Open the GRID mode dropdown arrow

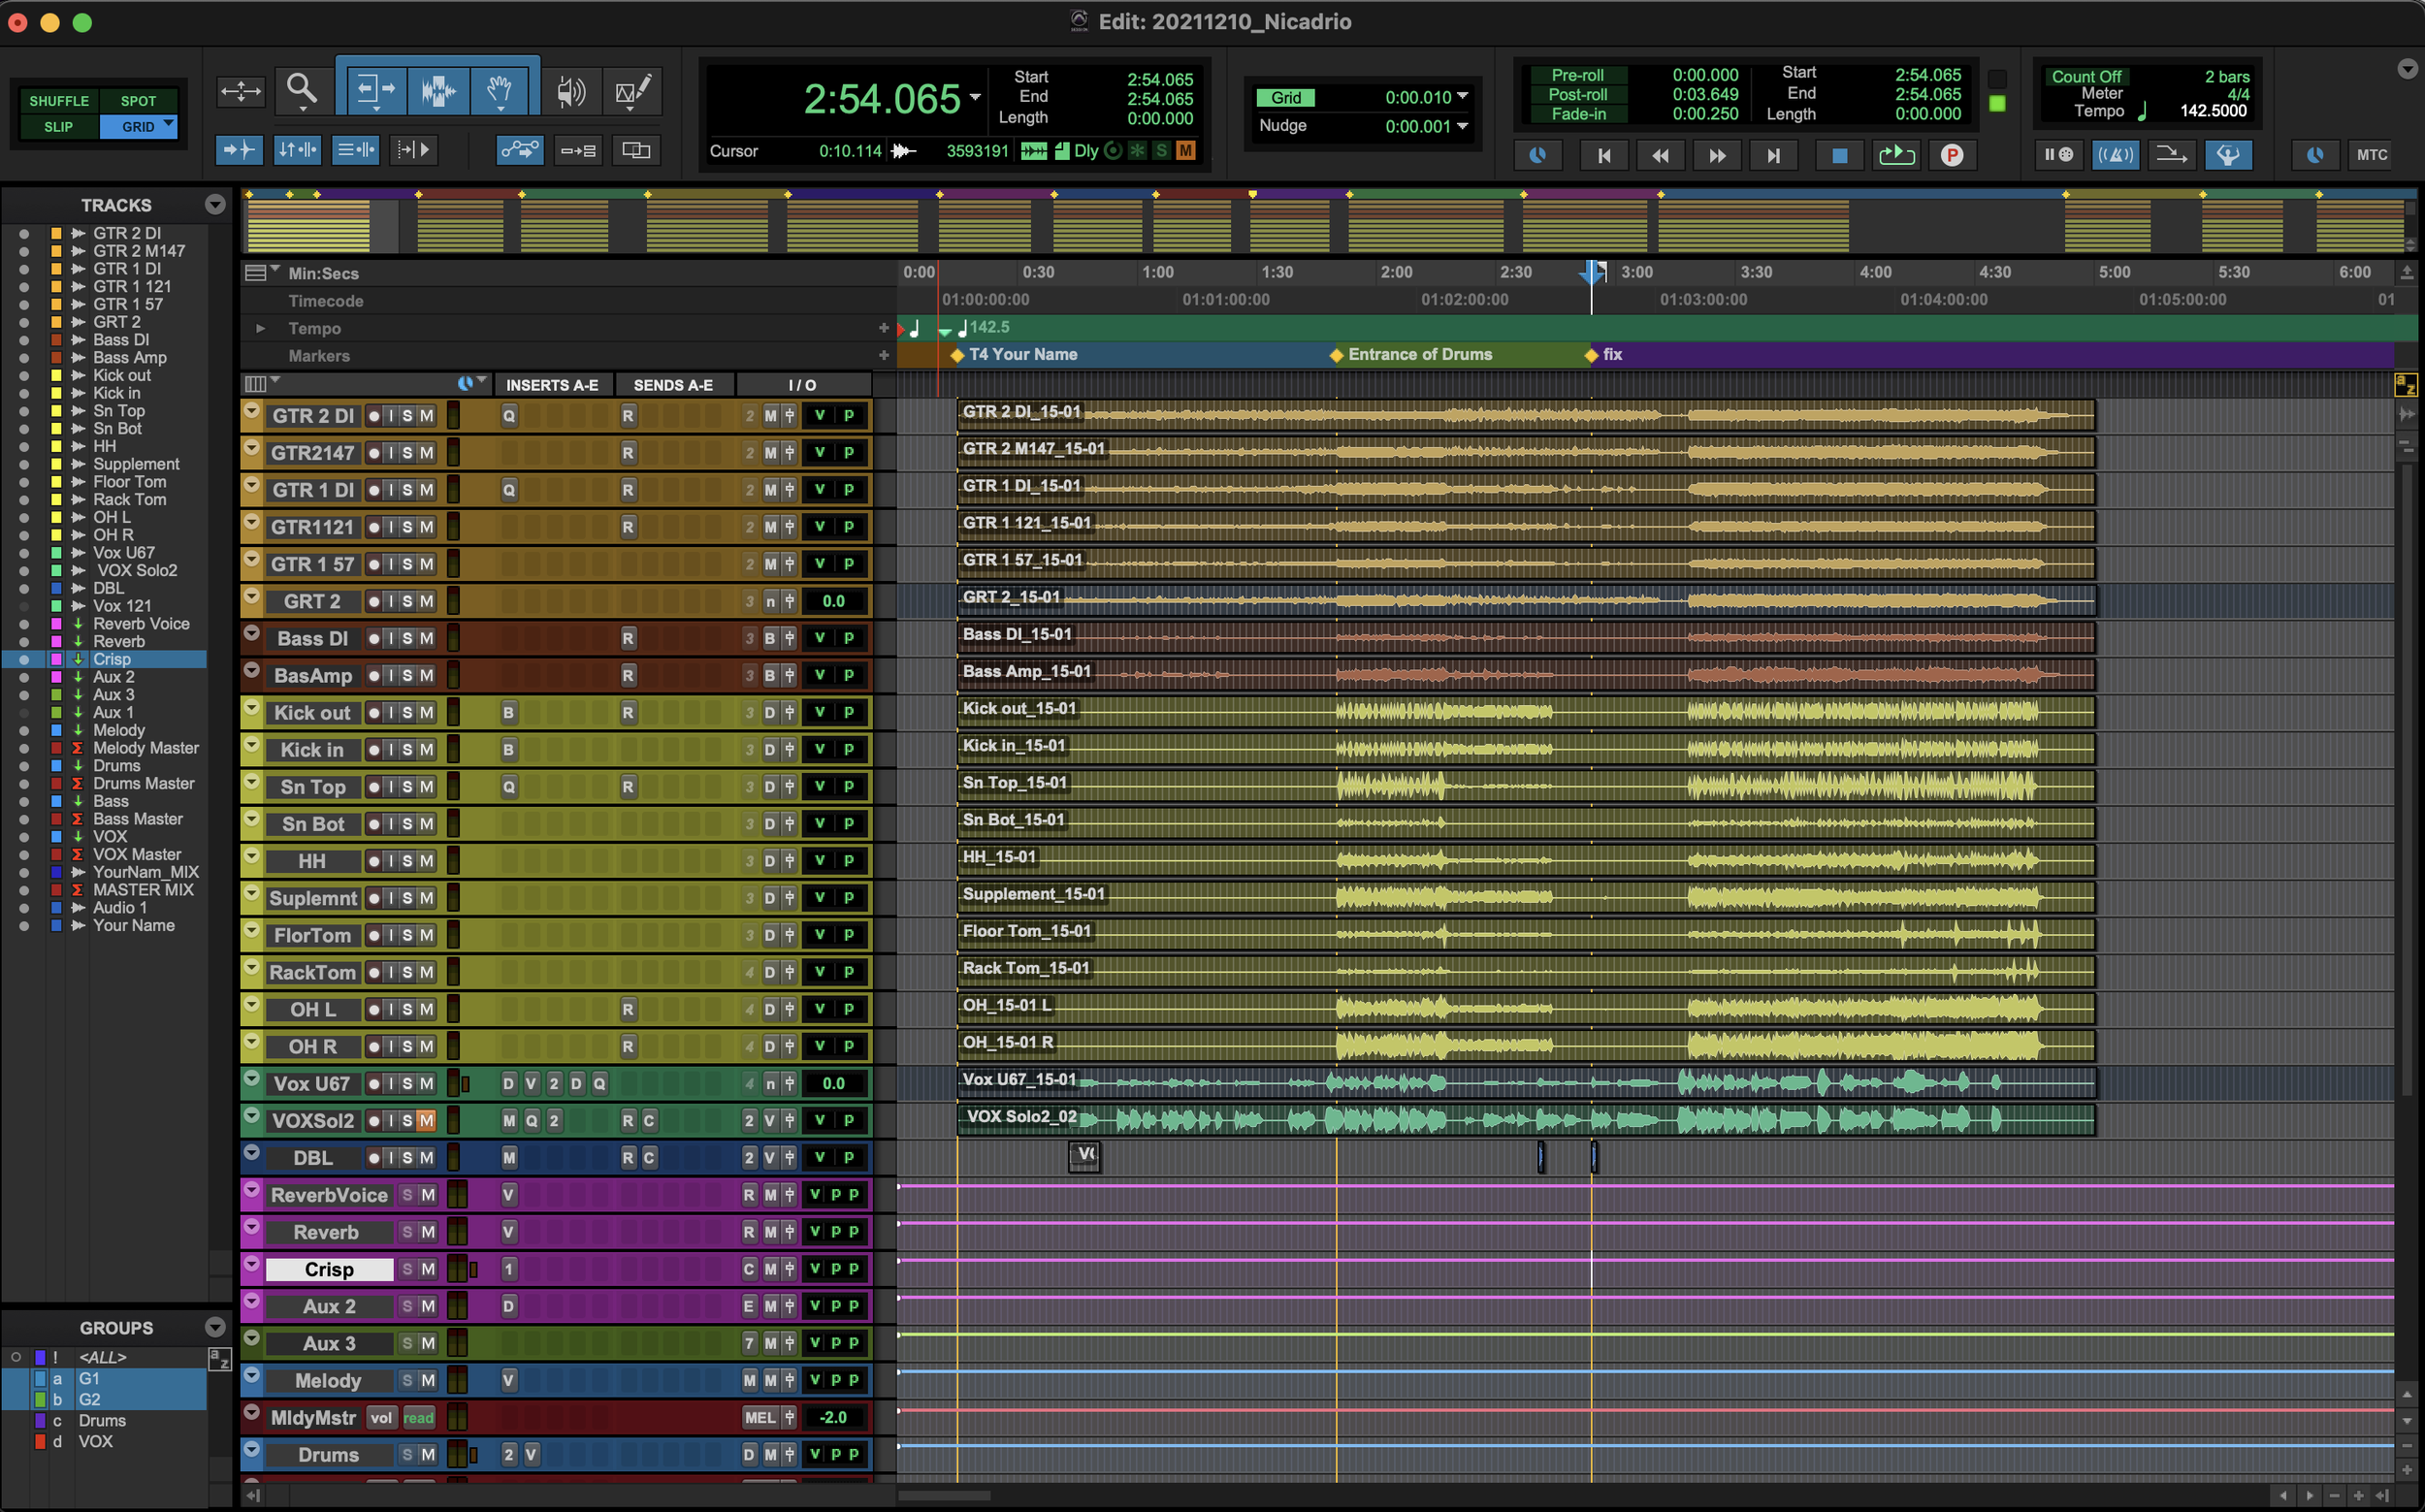(169, 124)
